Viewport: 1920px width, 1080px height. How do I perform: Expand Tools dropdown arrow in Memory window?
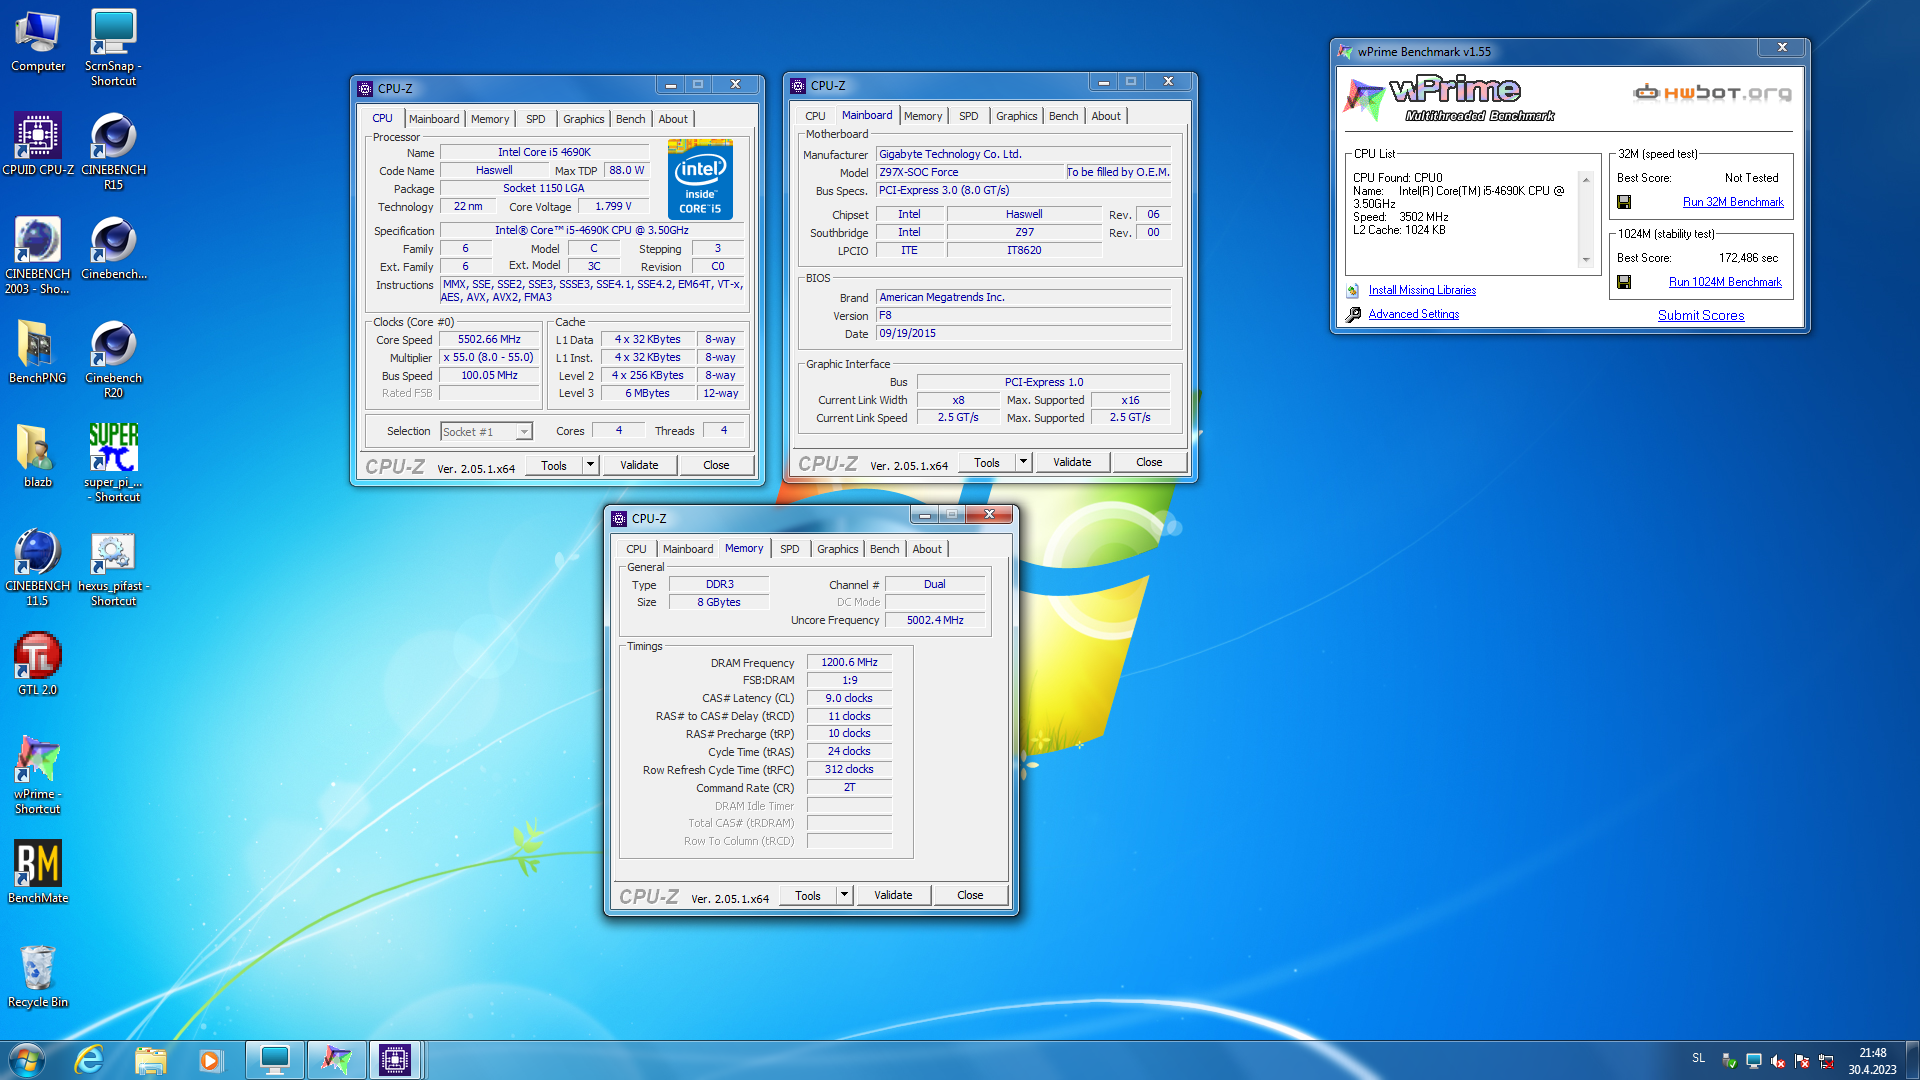(x=844, y=895)
